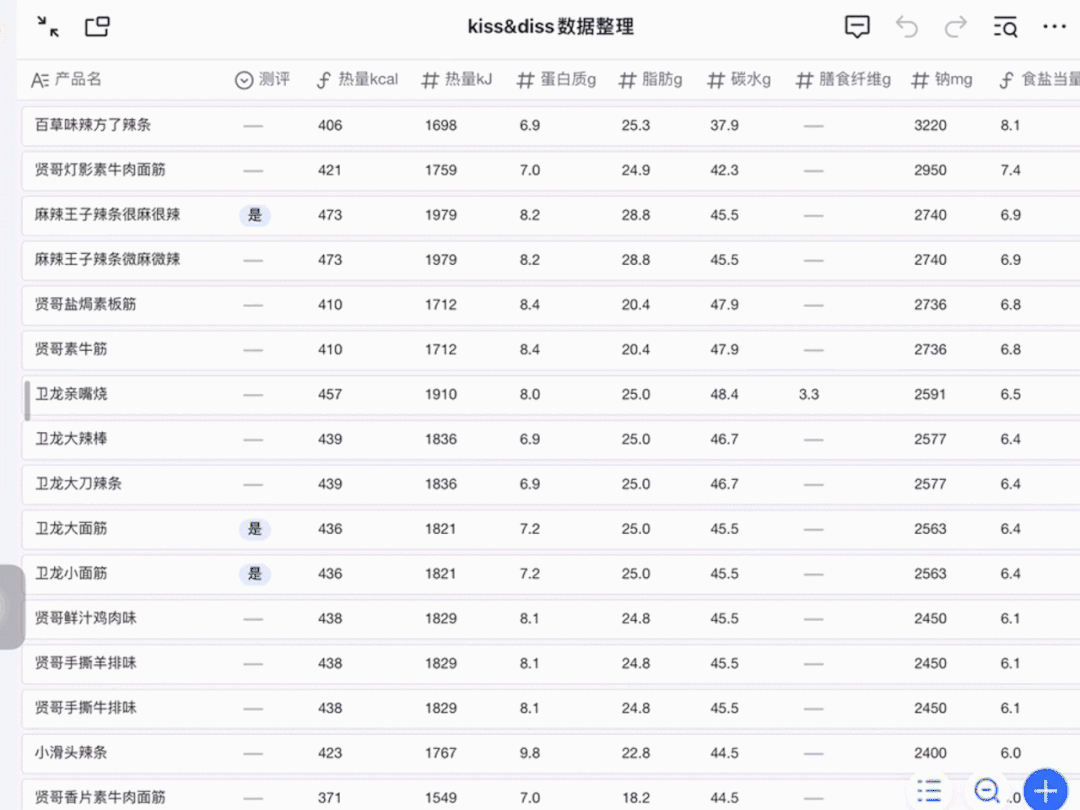Select the 蛋白质g column header

click(557, 80)
